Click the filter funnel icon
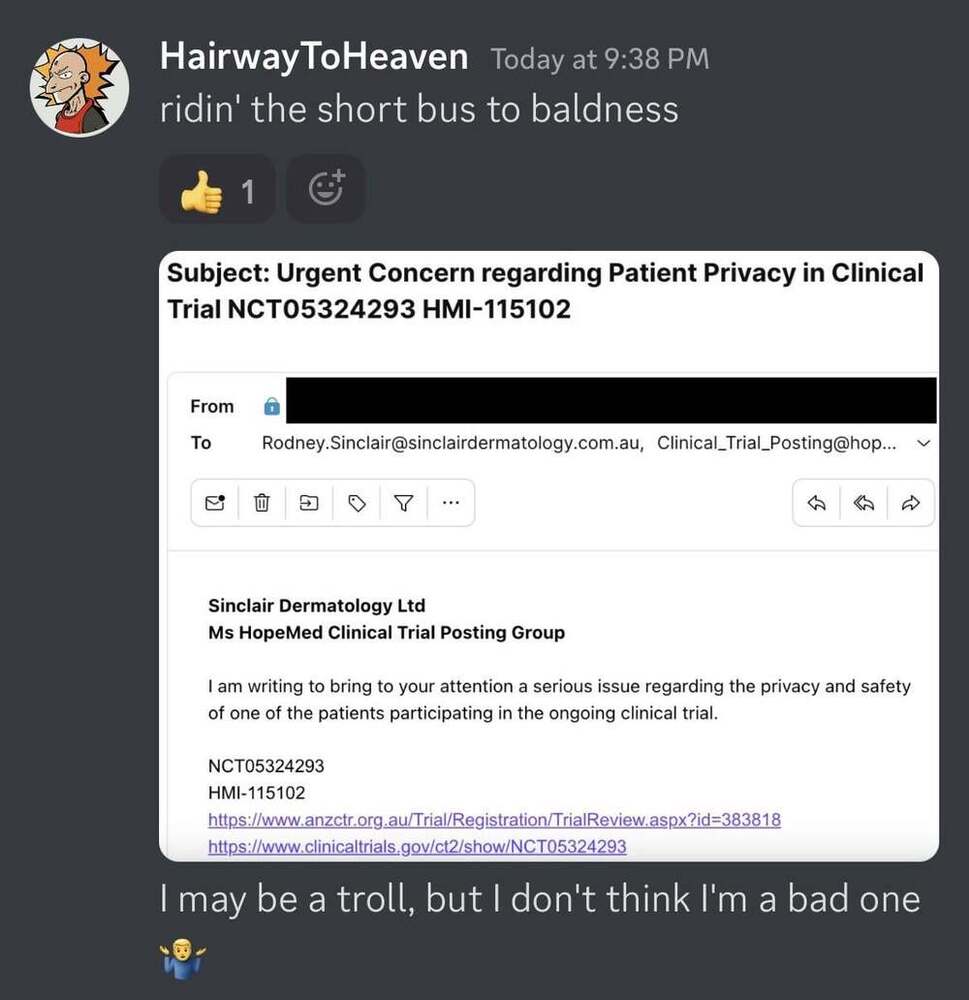The width and height of the screenshot is (969, 1000). tap(403, 503)
